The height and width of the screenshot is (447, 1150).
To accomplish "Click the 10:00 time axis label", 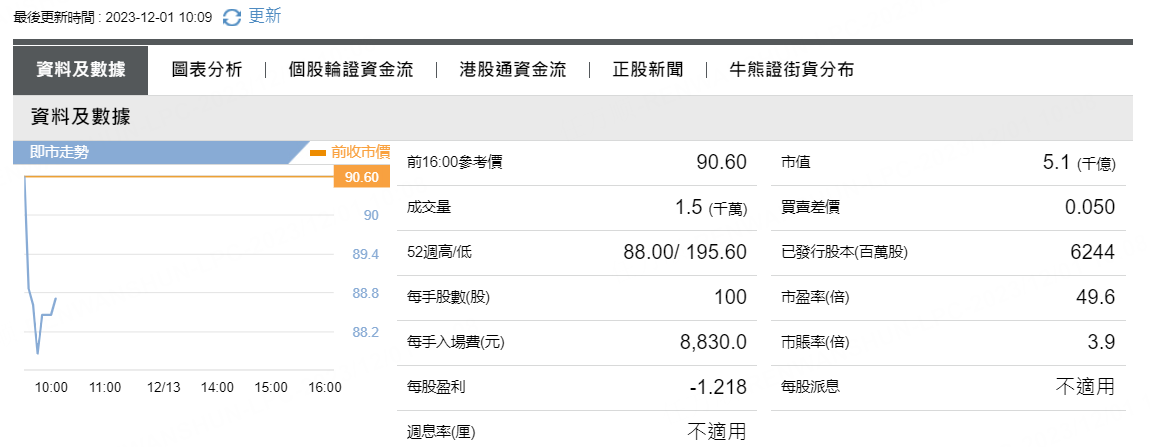I will click(51, 388).
